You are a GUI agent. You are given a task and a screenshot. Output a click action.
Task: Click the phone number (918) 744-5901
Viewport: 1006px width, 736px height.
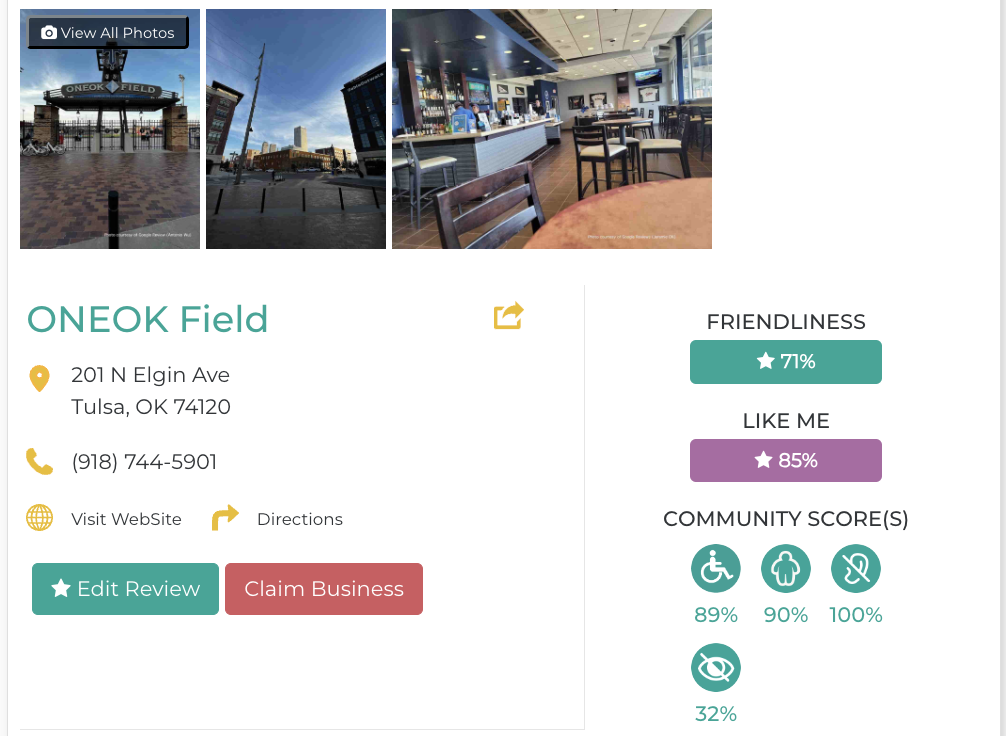(x=144, y=462)
